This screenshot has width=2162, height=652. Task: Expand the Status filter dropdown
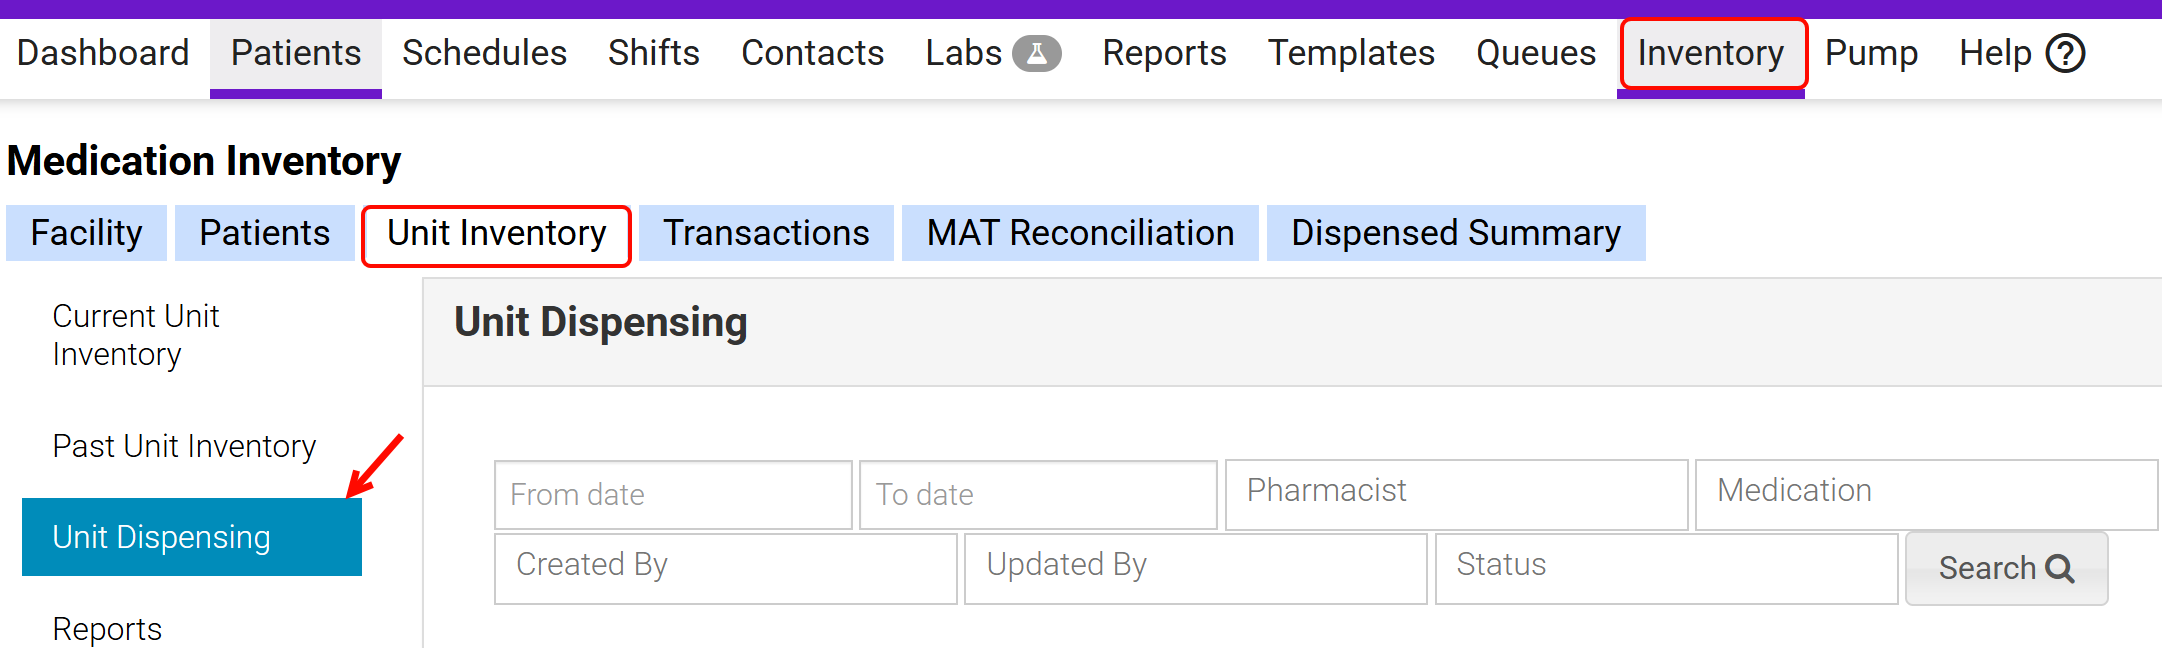pyautogui.click(x=1666, y=566)
